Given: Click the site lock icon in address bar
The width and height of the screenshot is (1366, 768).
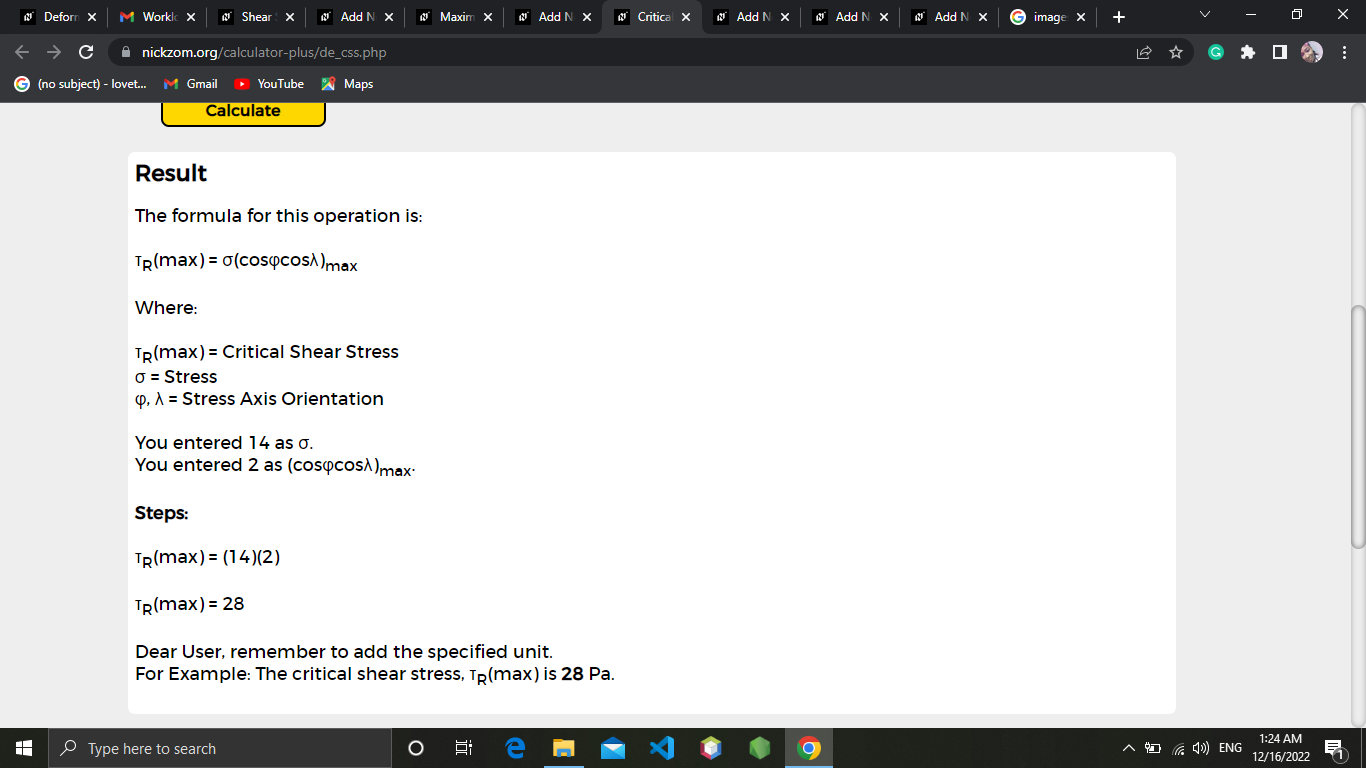Looking at the screenshot, I should 126,52.
